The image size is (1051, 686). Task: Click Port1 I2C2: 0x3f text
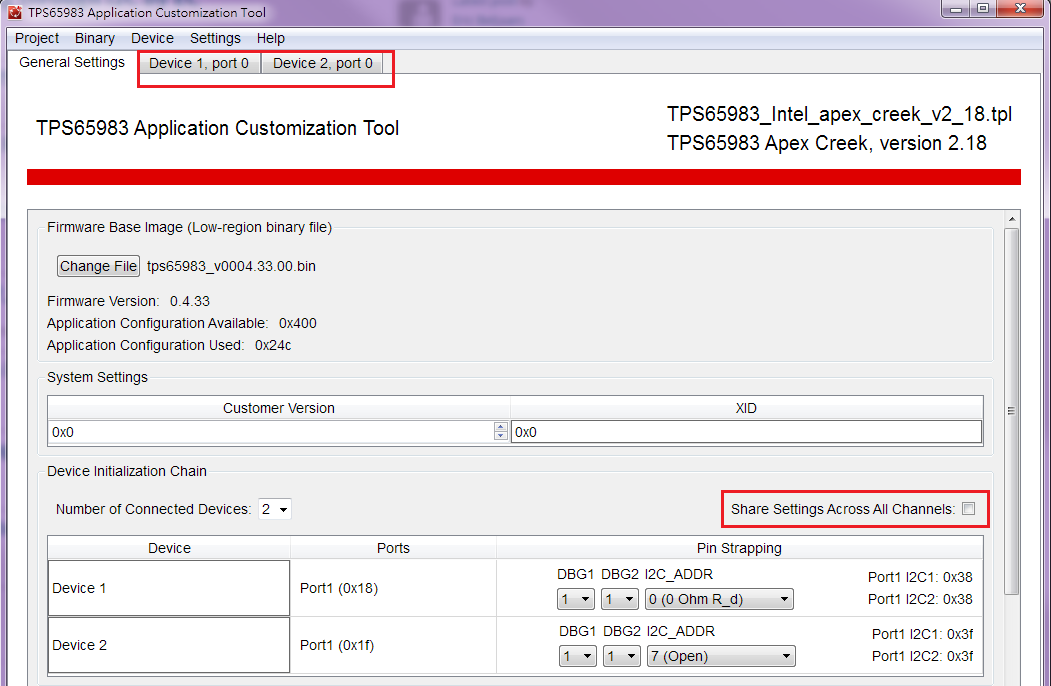[x=922, y=656]
